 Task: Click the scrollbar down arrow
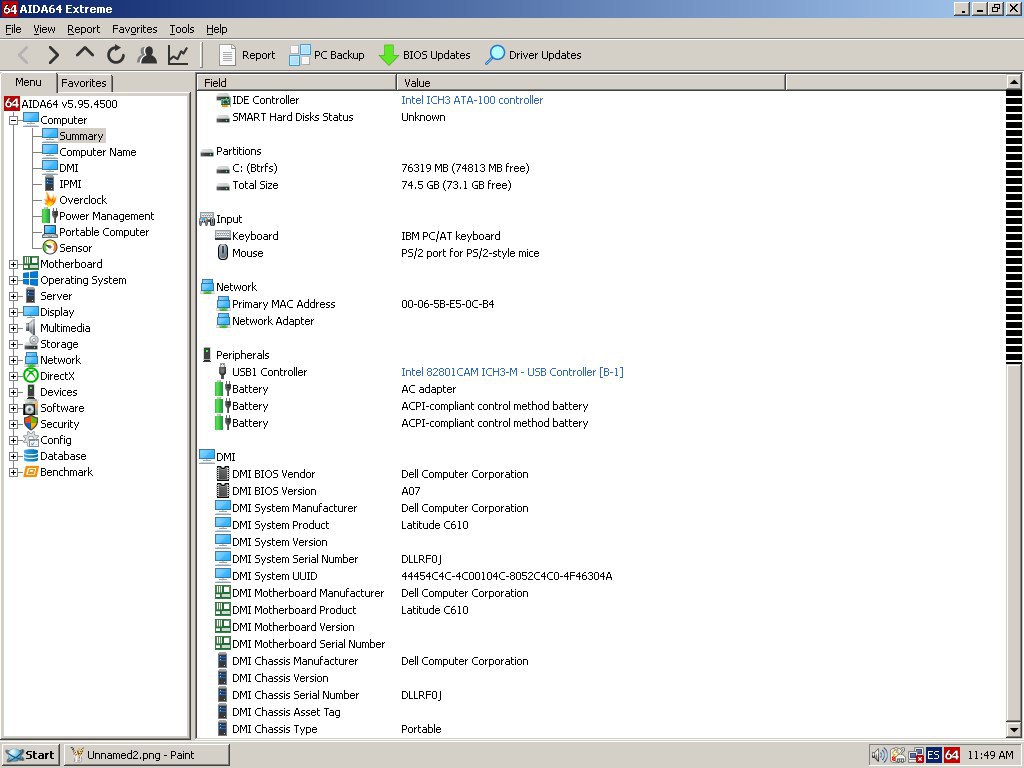coord(1013,729)
